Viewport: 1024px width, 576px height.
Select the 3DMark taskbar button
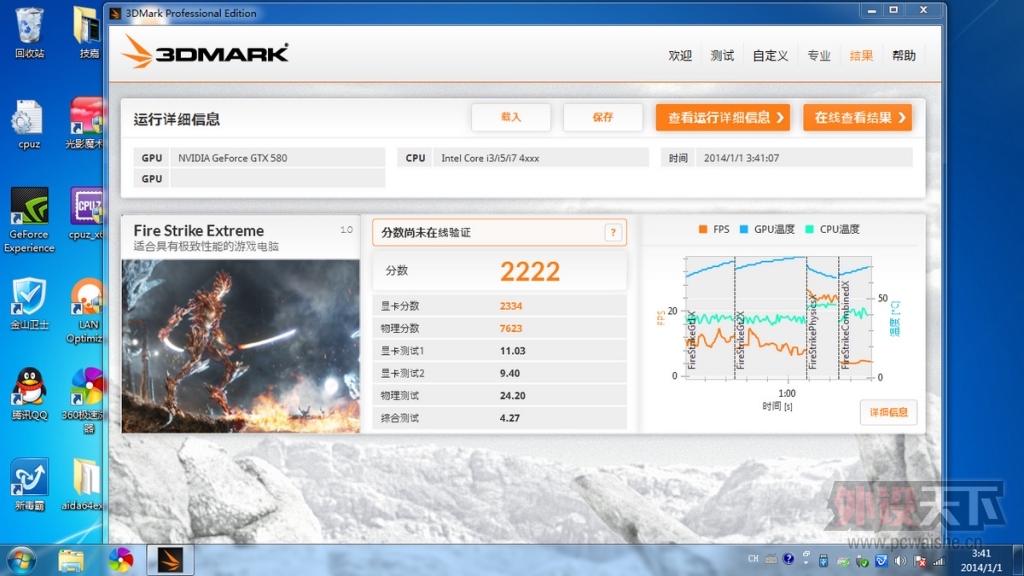pyautogui.click(x=170, y=560)
